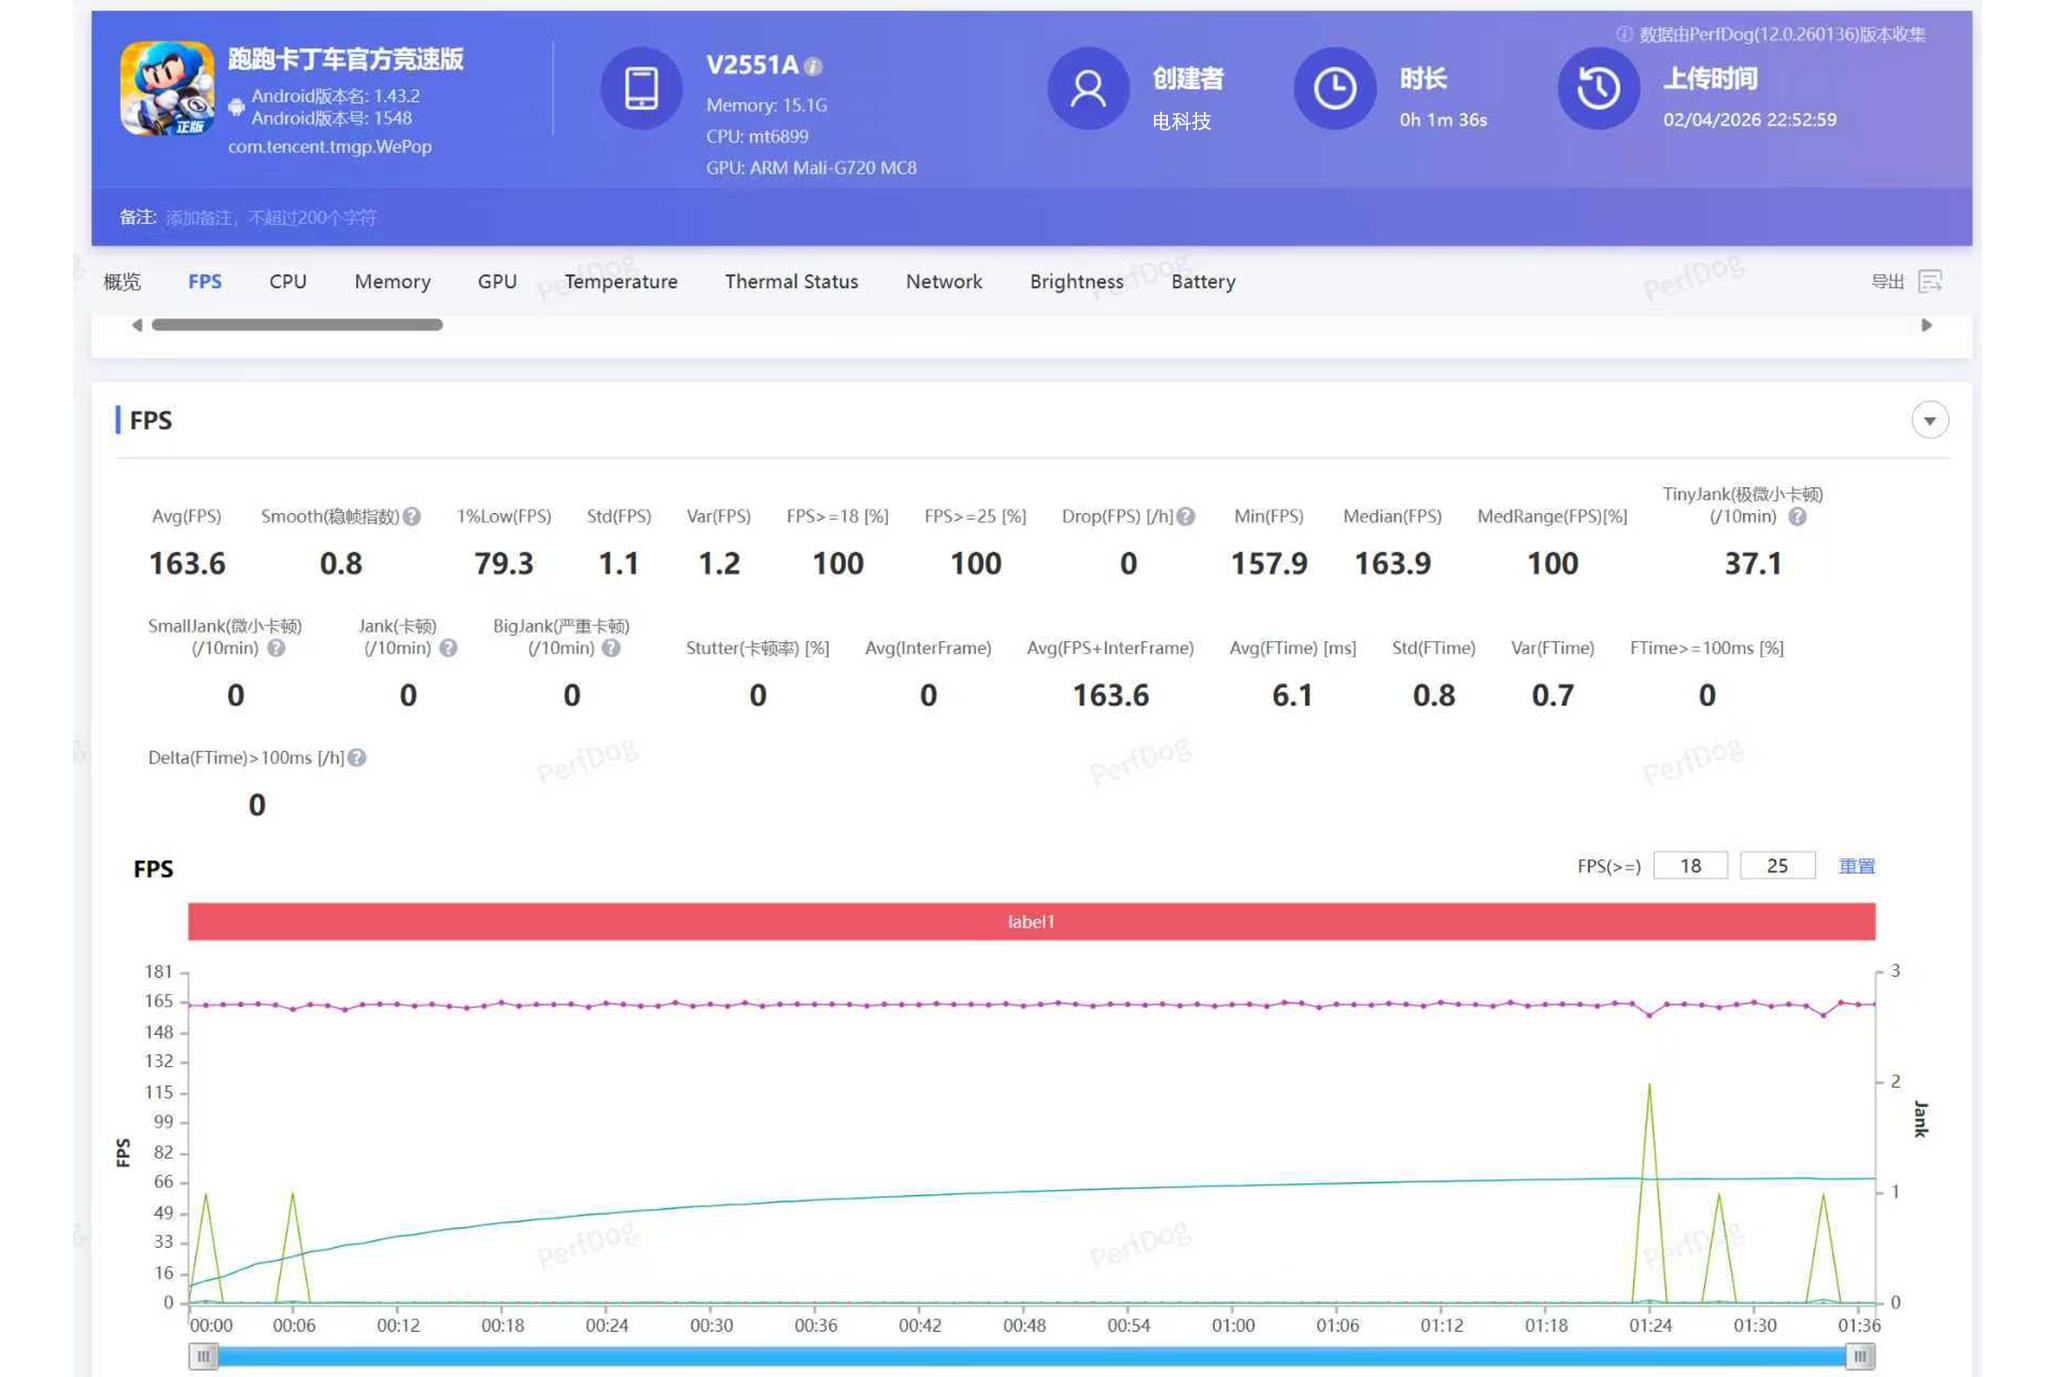This screenshot has width=2055, height=1377.
Task: Open the Thermal Status tab
Action: (x=791, y=281)
